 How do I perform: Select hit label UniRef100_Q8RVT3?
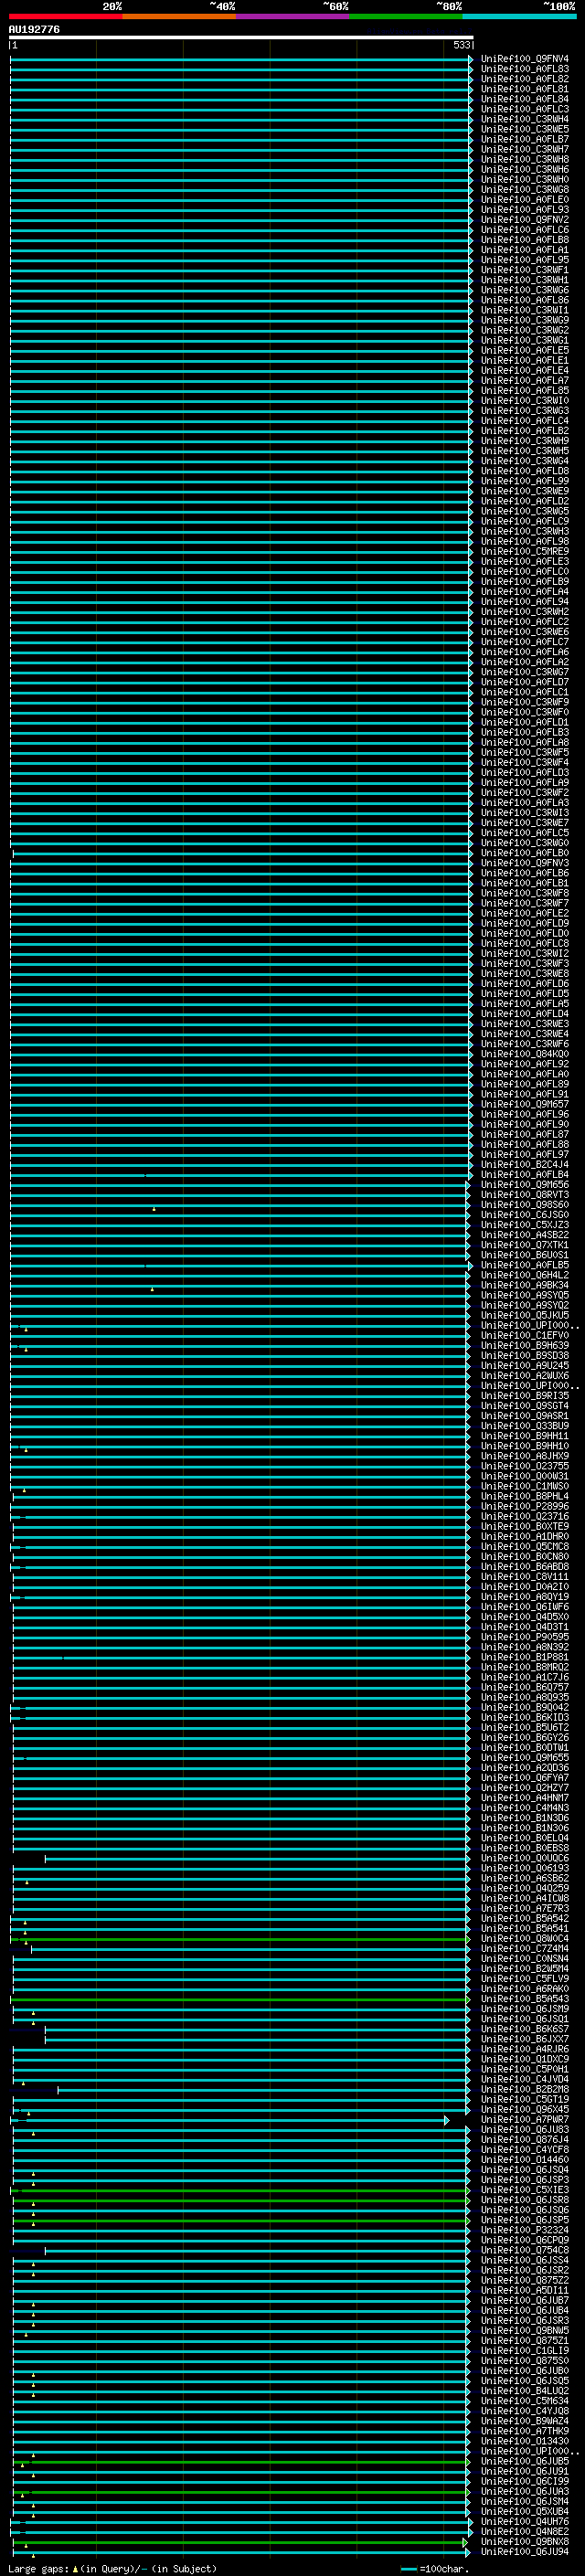tap(525, 1195)
